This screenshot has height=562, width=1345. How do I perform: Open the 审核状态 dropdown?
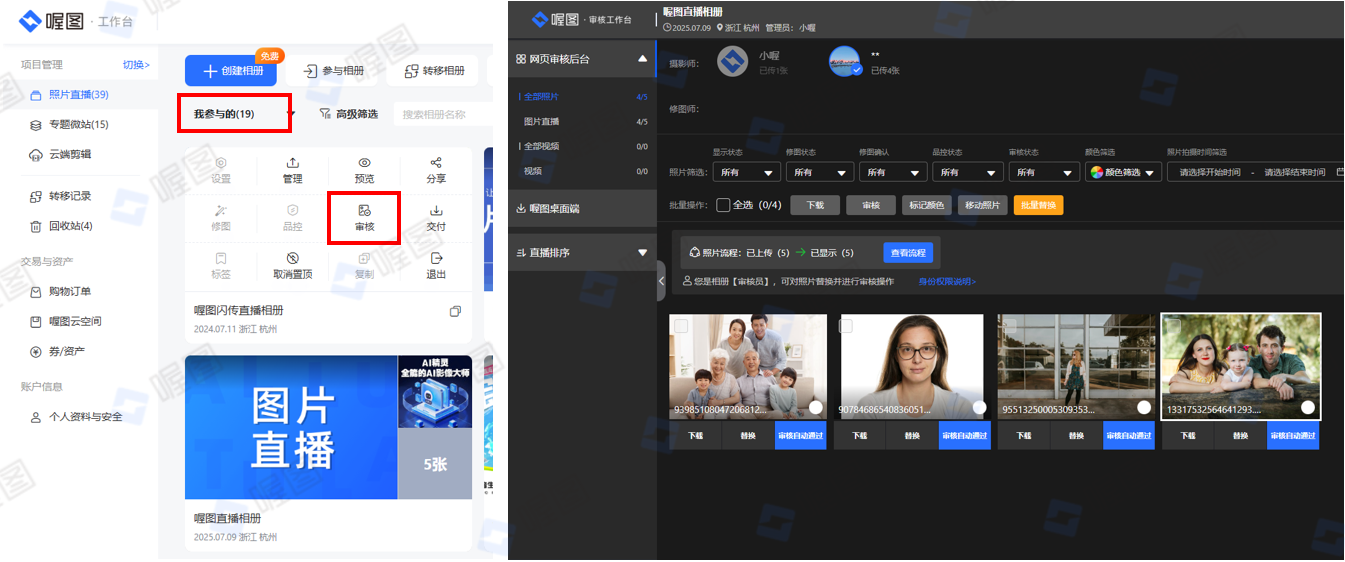pyautogui.click(x=1043, y=172)
